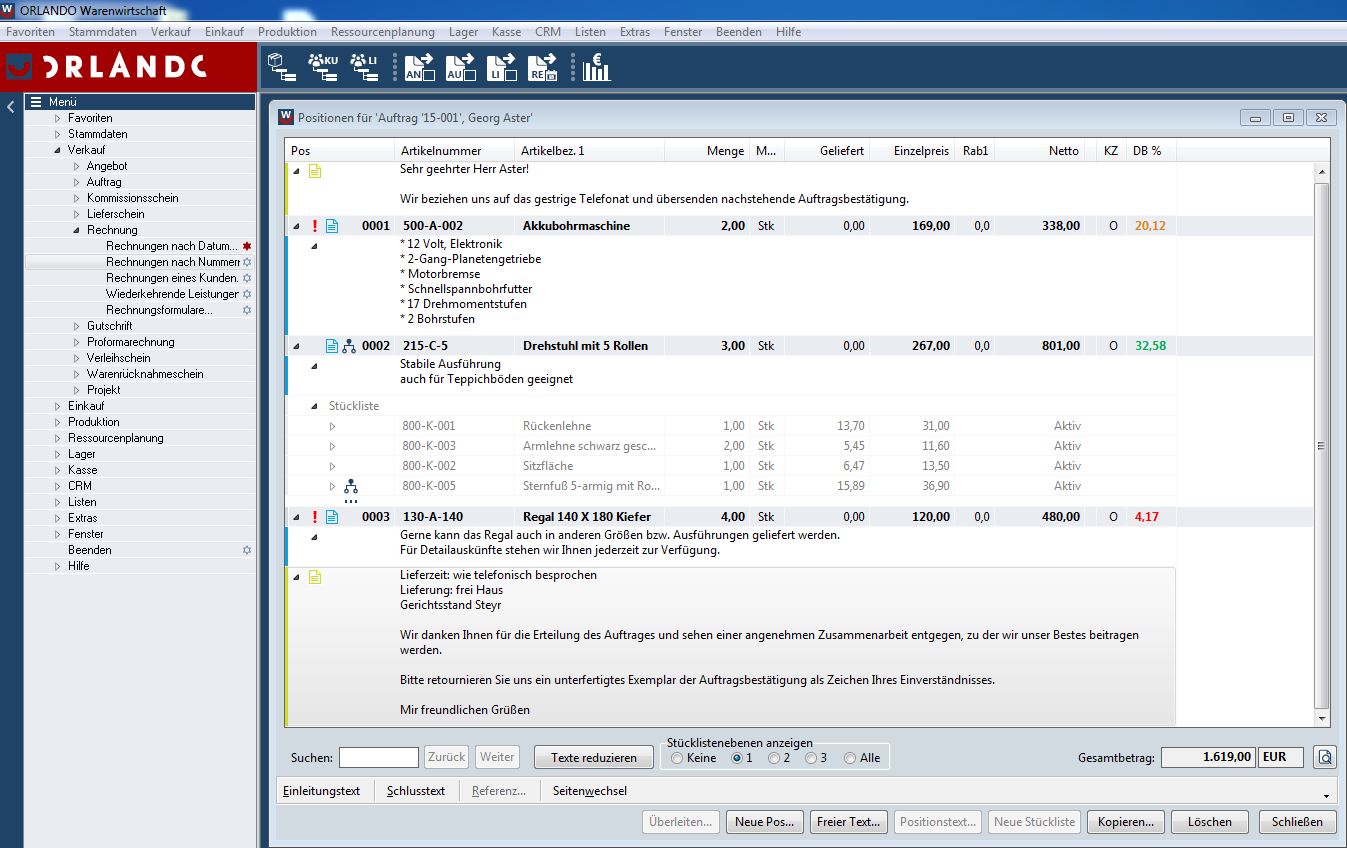Screen dimensions: 1347x848
Task: Click the AN document transfer icon
Action: click(x=419, y=67)
